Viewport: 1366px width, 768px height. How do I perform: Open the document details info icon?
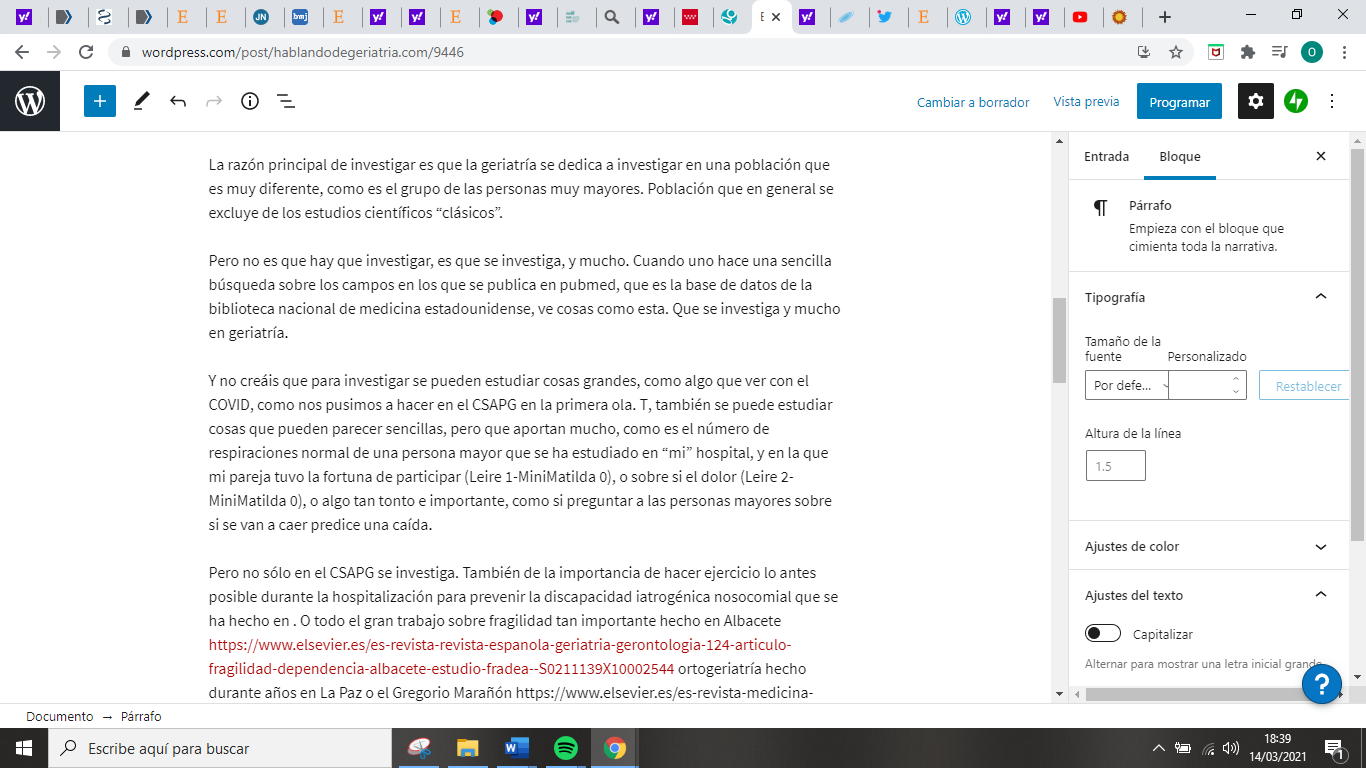250,101
